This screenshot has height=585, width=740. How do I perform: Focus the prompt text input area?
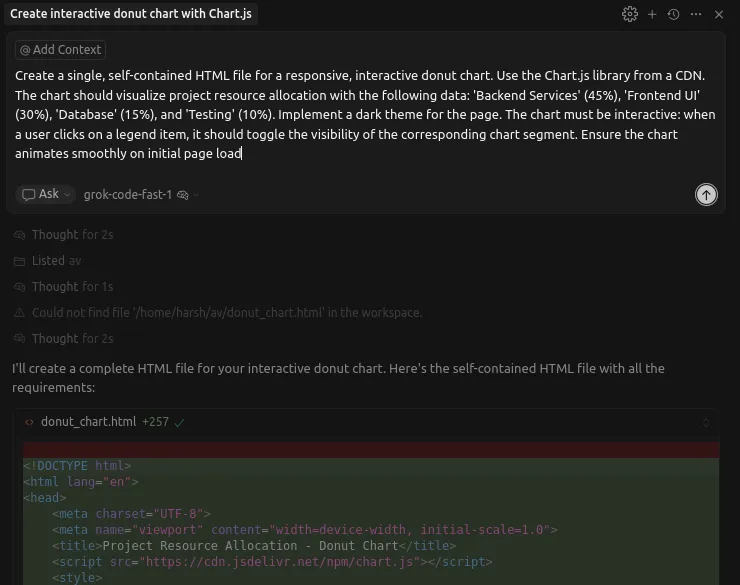point(365,115)
